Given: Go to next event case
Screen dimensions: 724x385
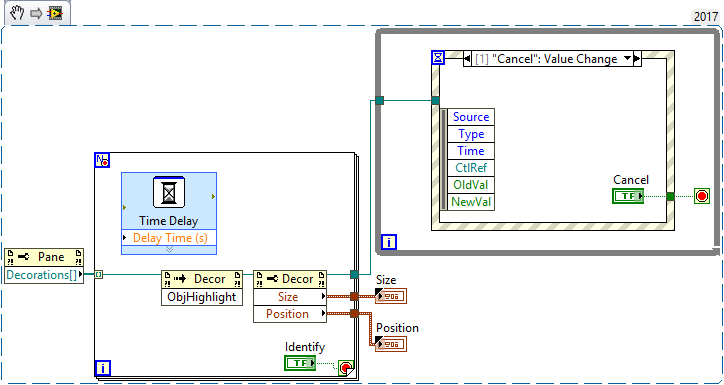Looking at the screenshot, I should pyautogui.click(x=637, y=59).
